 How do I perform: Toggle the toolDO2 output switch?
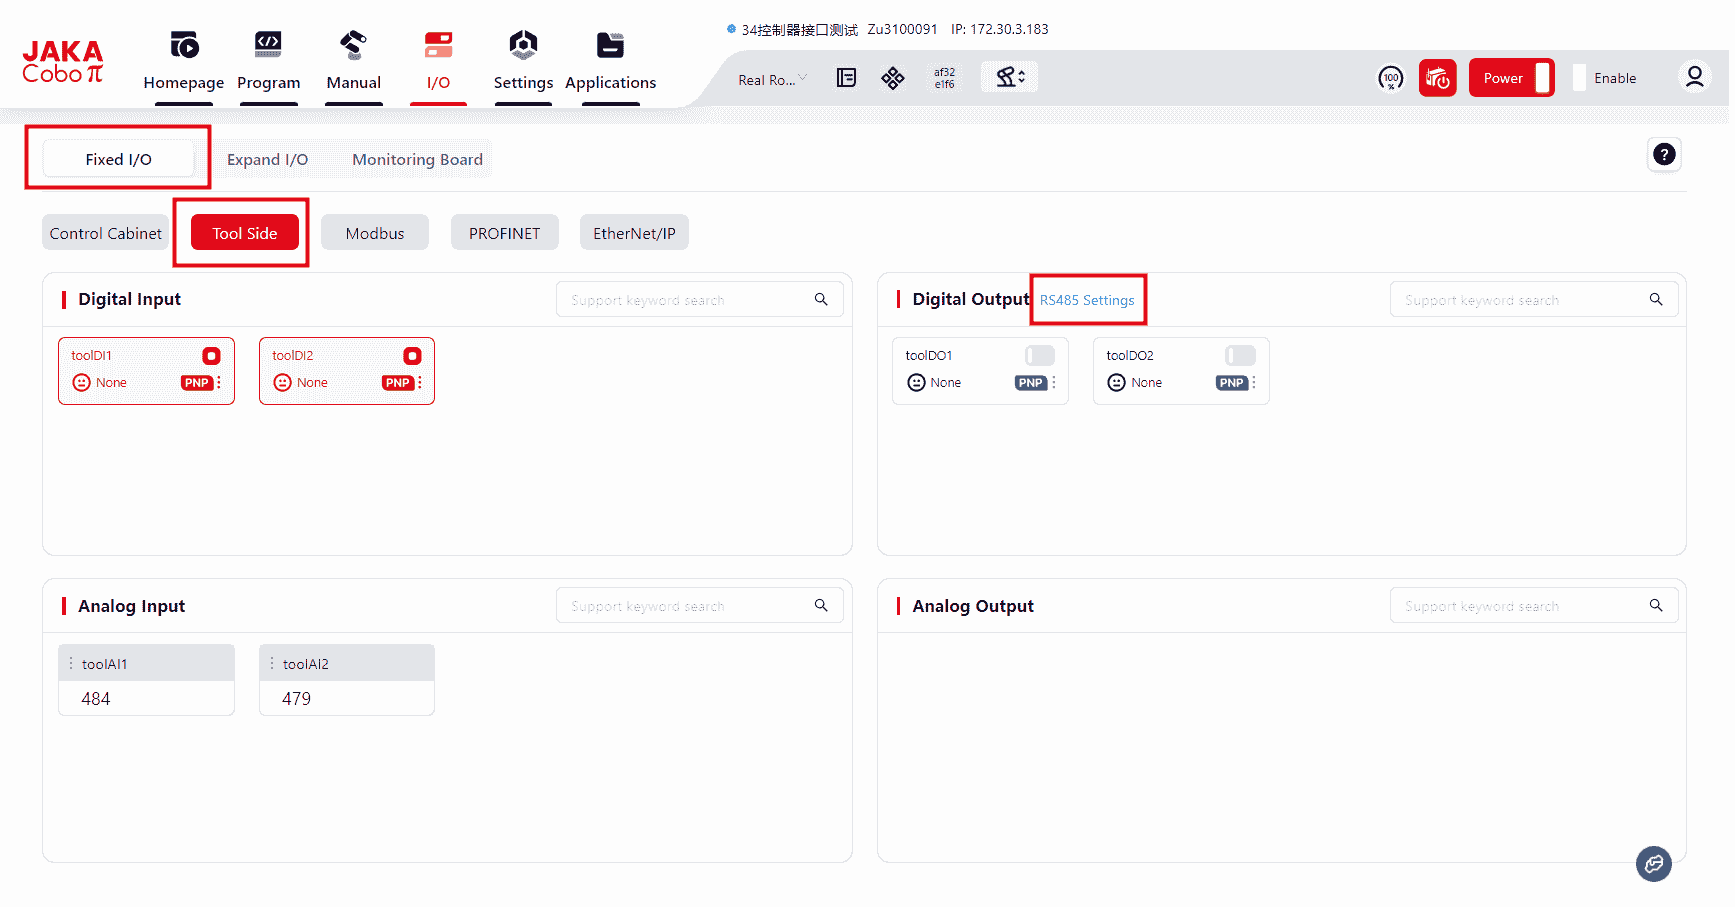coord(1240,356)
